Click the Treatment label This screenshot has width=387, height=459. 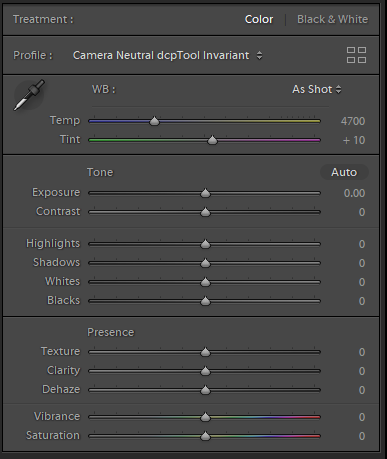click(43, 19)
